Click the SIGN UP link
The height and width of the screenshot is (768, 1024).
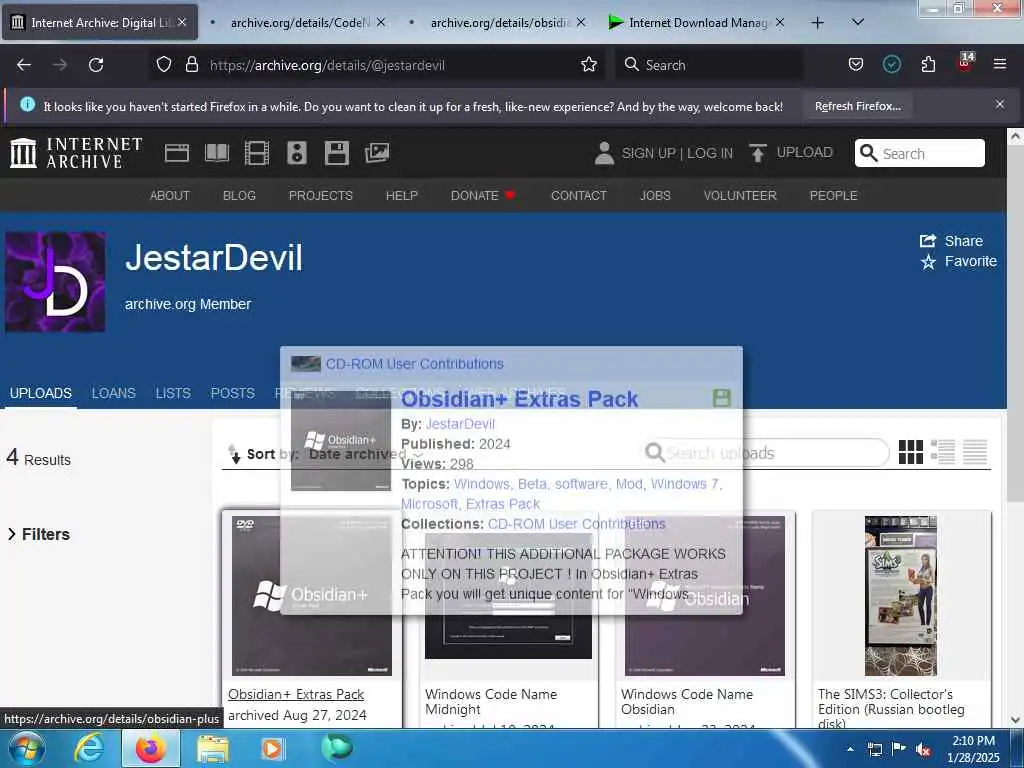(x=648, y=153)
